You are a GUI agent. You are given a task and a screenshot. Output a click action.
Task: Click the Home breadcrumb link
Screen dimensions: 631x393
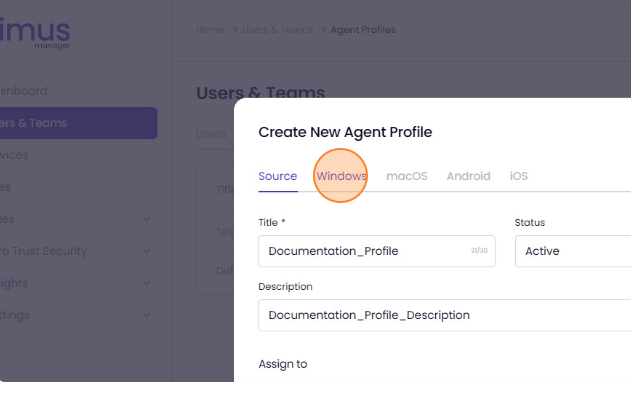[x=210, y=30]
